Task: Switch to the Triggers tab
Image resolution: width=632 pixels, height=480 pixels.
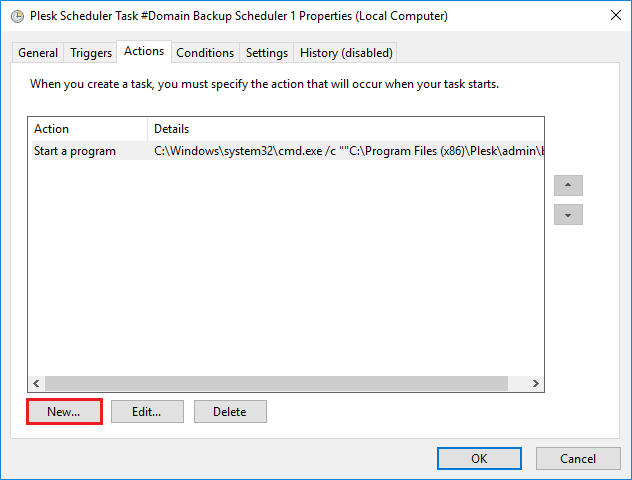Action: [91, 53]
